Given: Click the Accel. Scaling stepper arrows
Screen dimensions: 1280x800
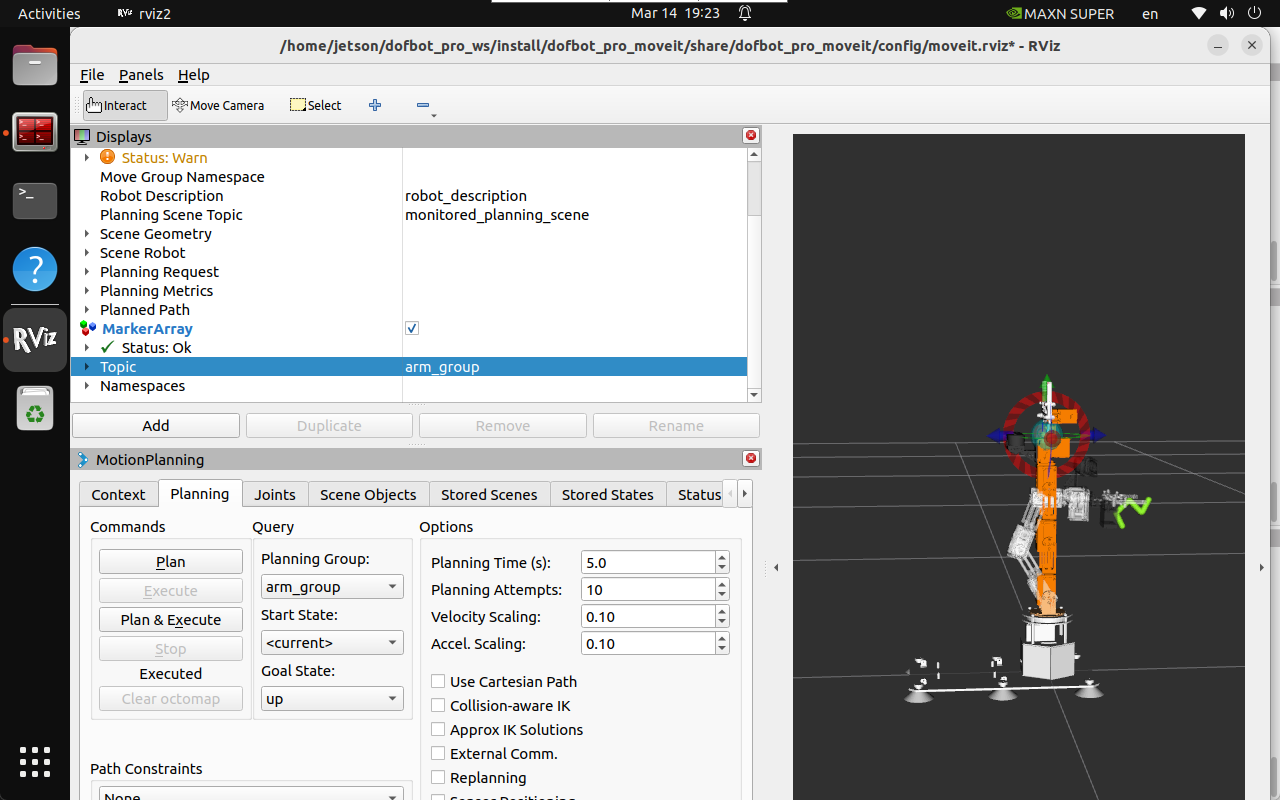Looking at the screenshot, I should (x=722, y=643).
